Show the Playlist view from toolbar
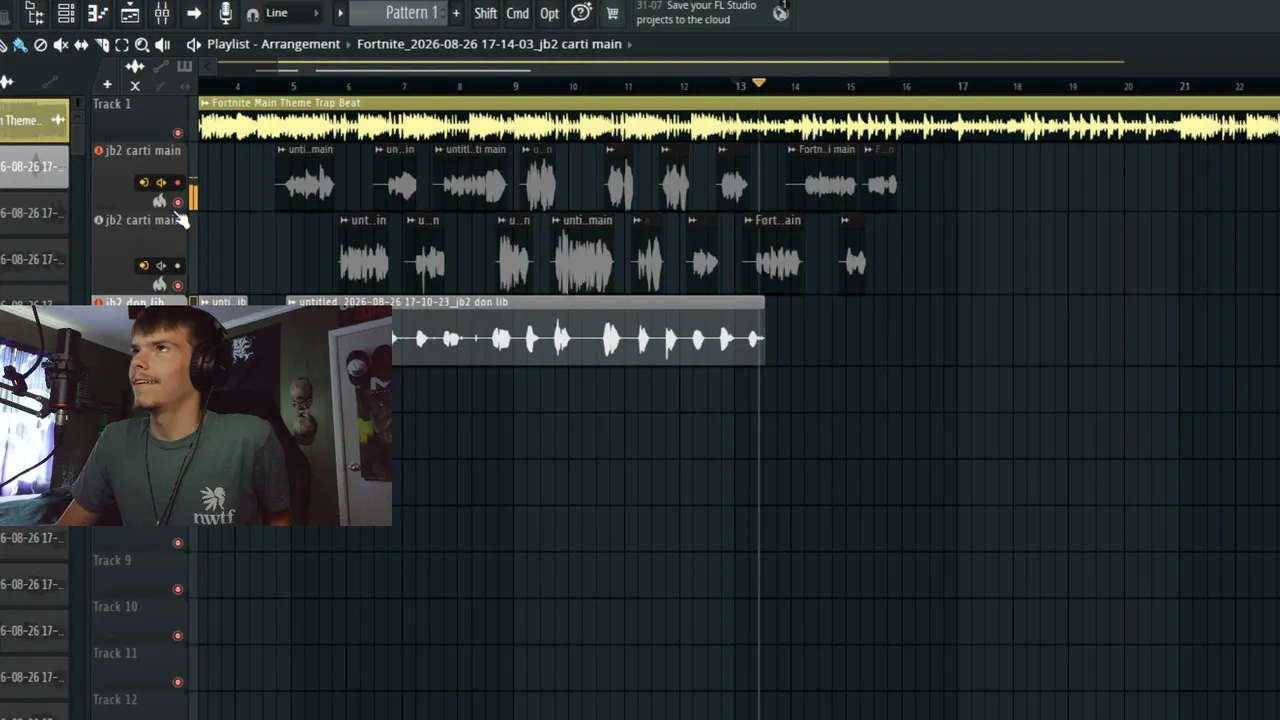The image size is (1280, 720). pyautogui.click(x=130, y=13)
